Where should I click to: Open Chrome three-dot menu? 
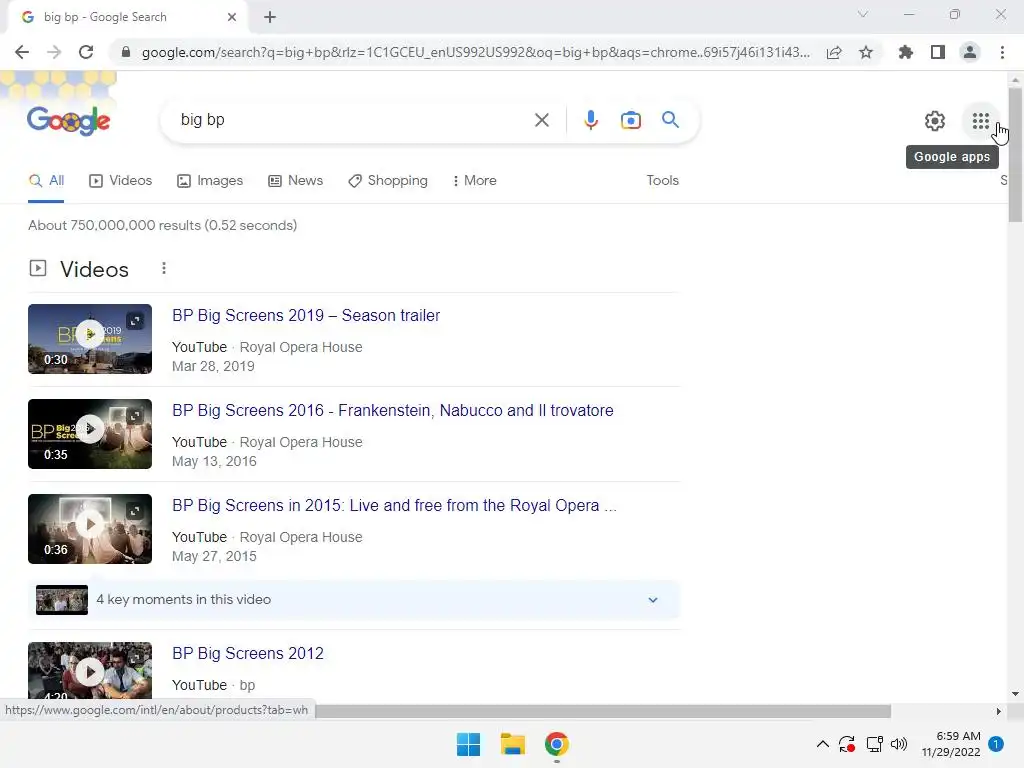point(1002,52)
